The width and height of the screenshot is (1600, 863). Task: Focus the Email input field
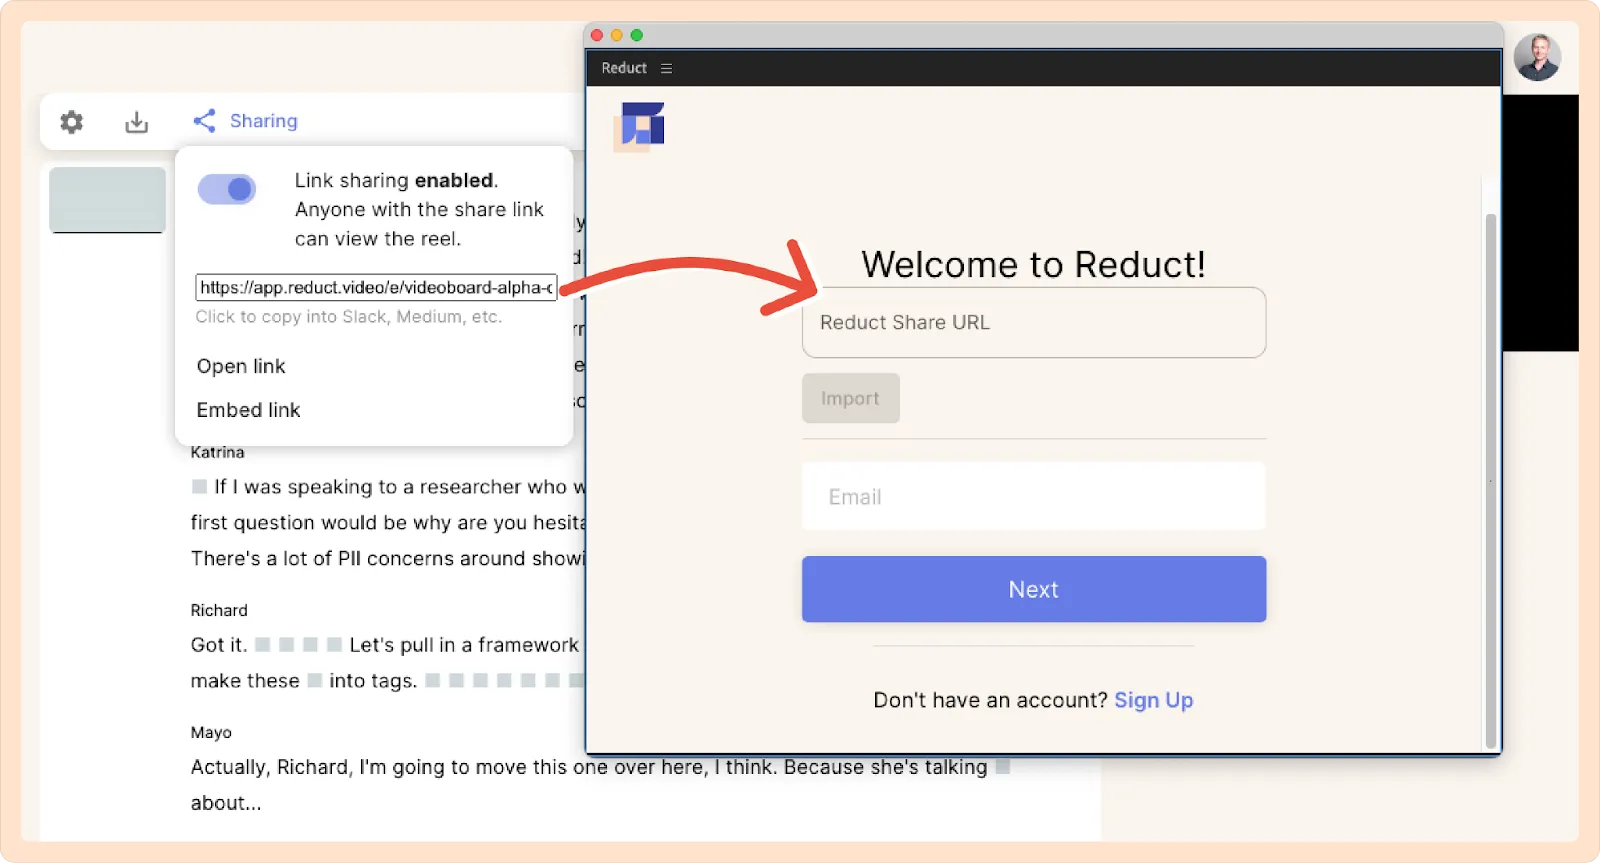click(1034, 496)
